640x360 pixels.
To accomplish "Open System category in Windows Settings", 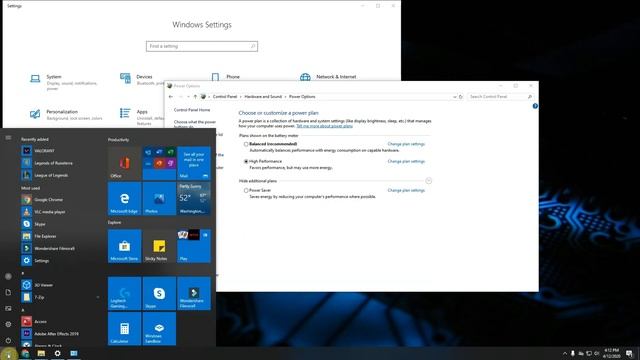I will coord(64,82).
